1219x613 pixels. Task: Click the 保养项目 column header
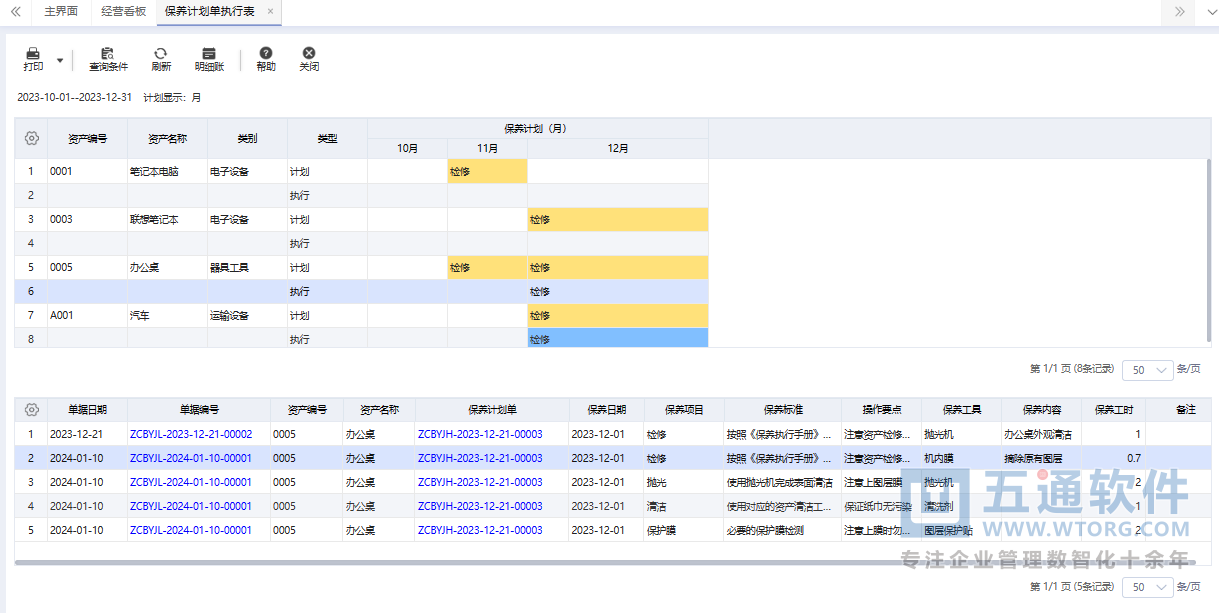(685, 410)
